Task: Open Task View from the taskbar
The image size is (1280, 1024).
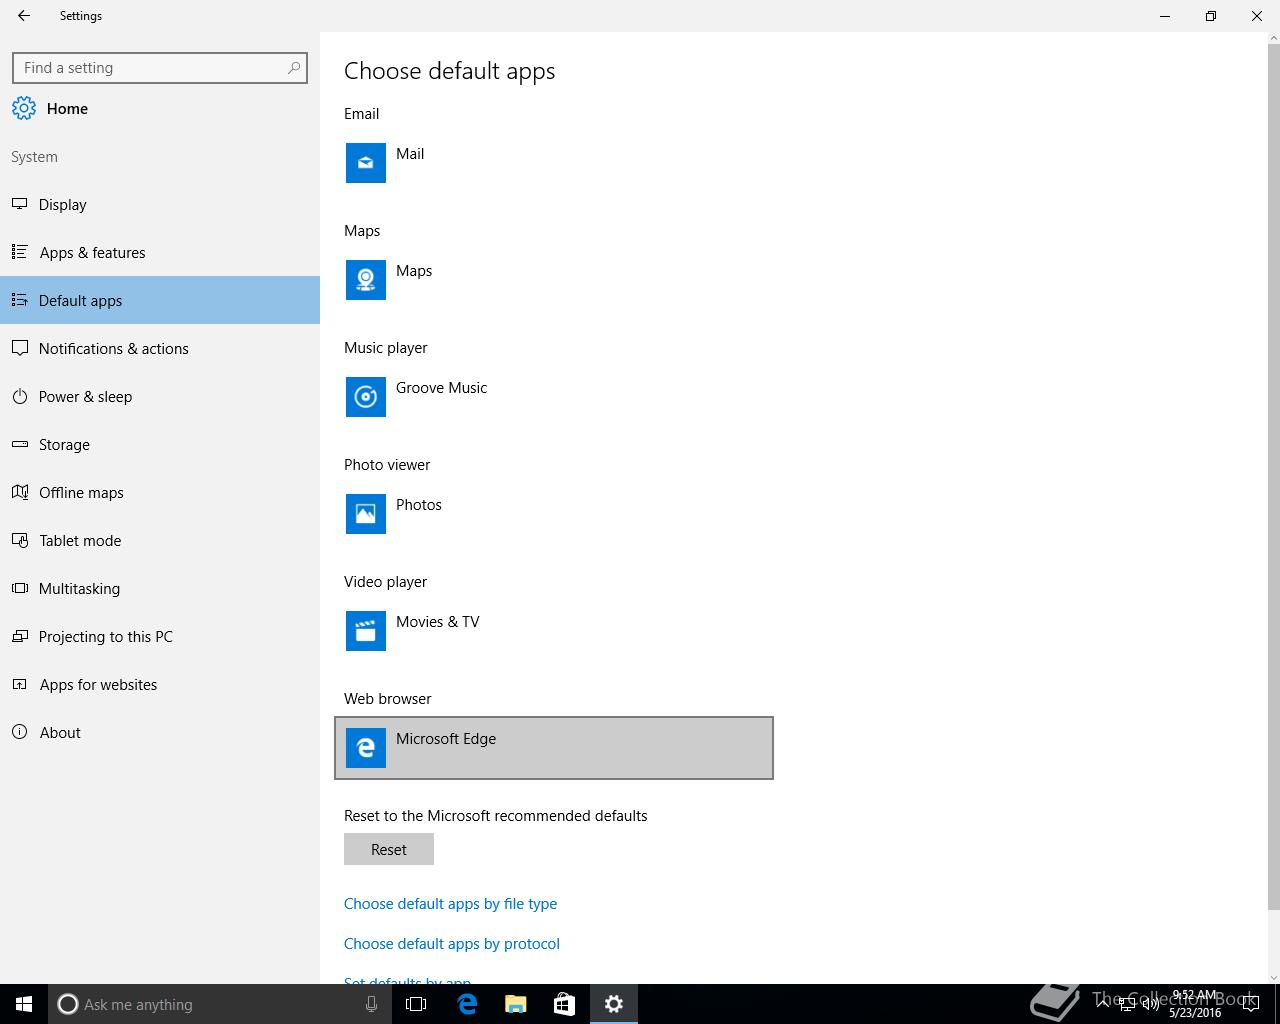Action: pos(416,1004)
